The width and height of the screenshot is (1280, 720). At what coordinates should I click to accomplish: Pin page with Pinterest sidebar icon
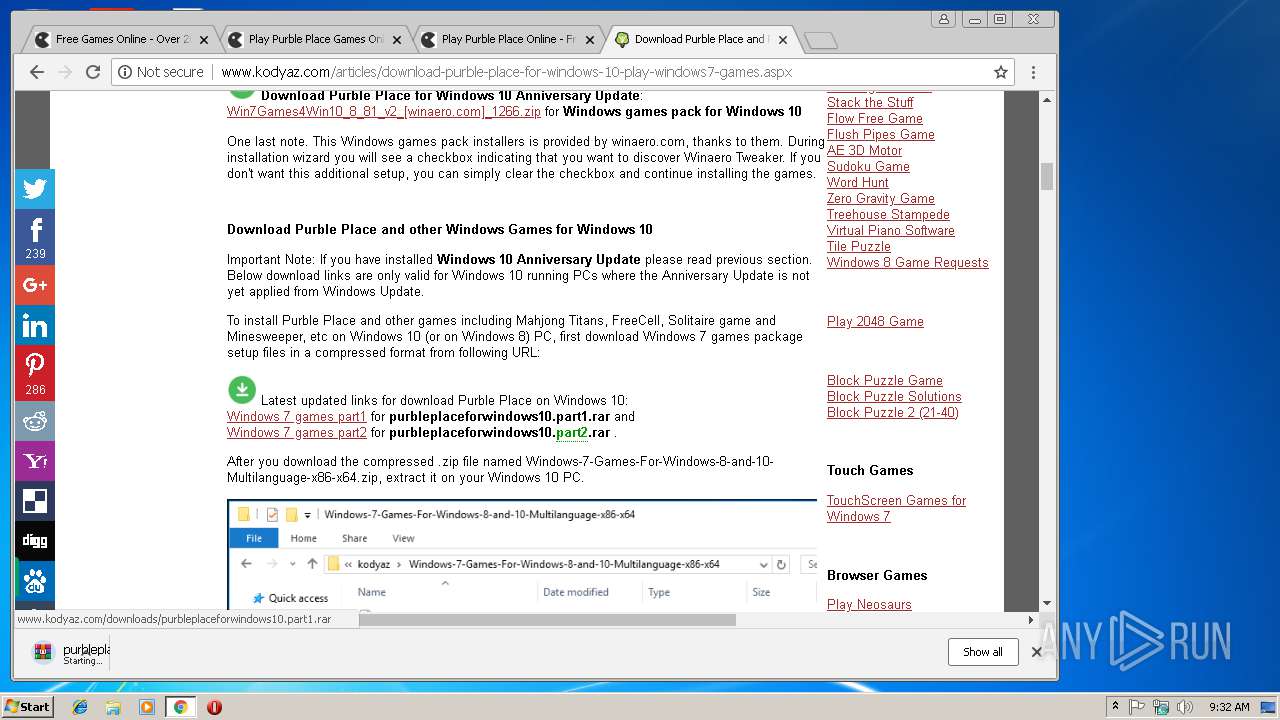tap(35, 373)
